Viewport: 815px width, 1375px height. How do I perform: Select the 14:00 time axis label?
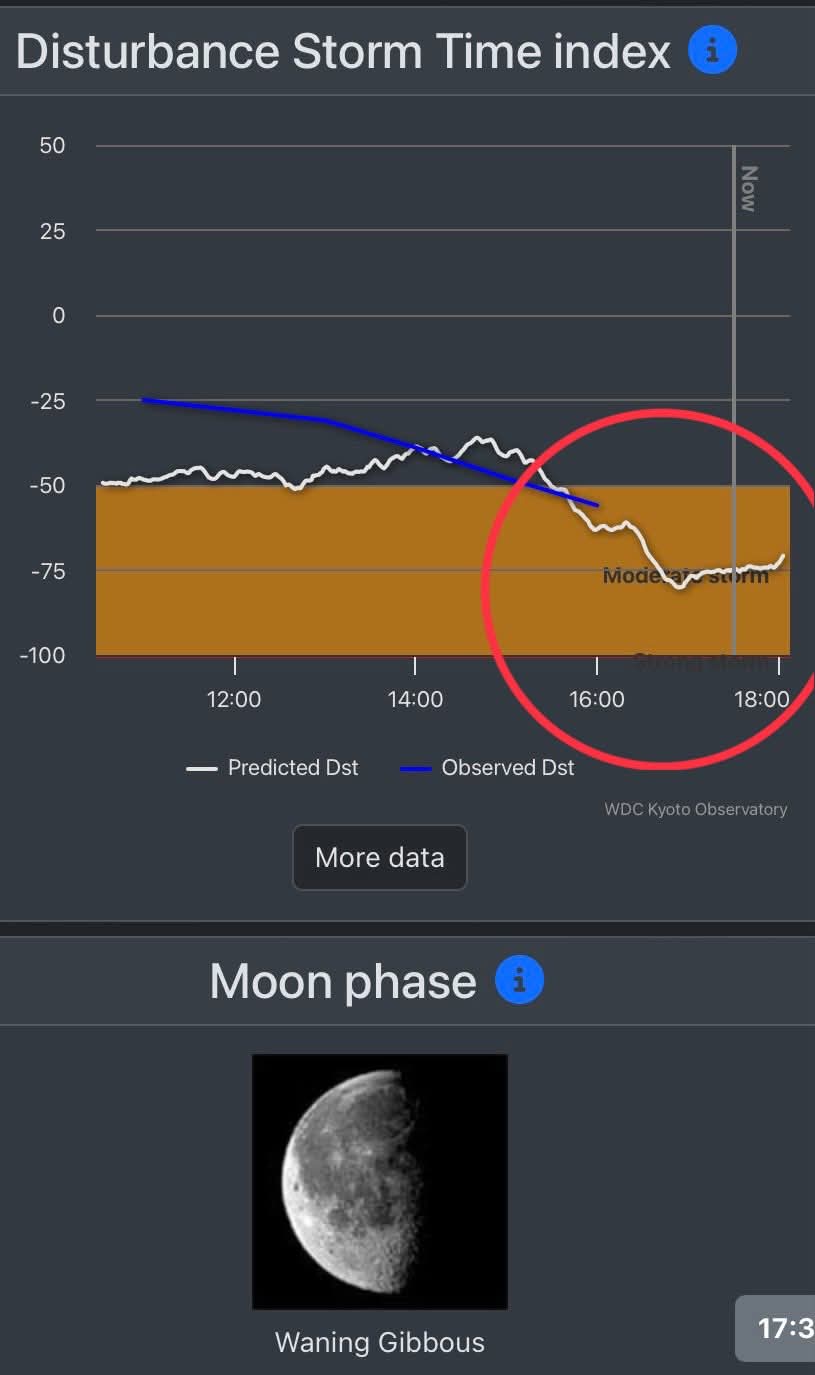[x=415, y=699]
